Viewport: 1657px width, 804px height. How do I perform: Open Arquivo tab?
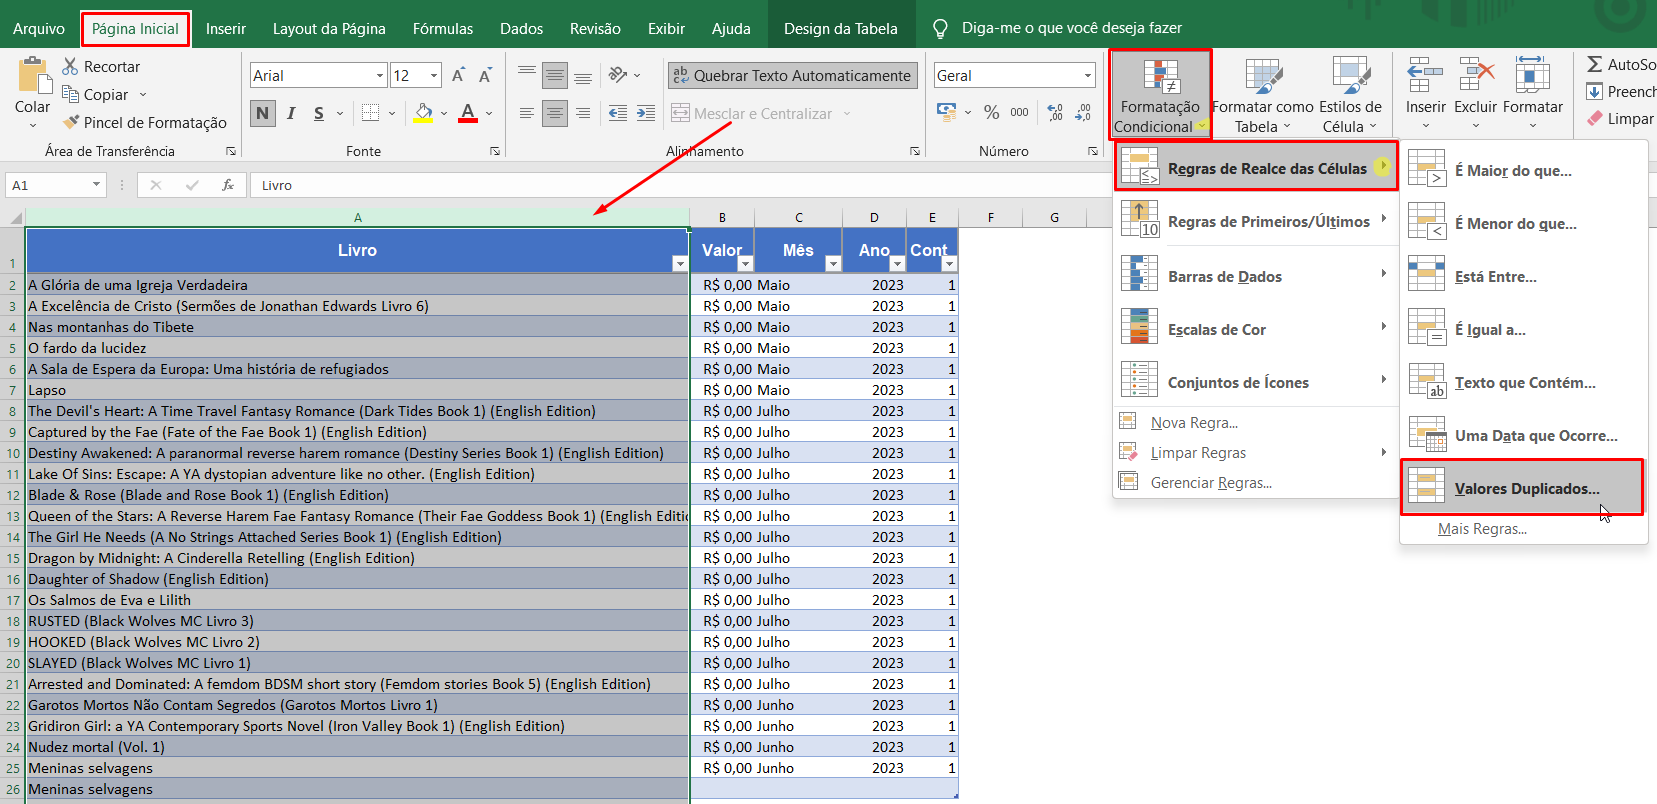(x=39, y=28)
